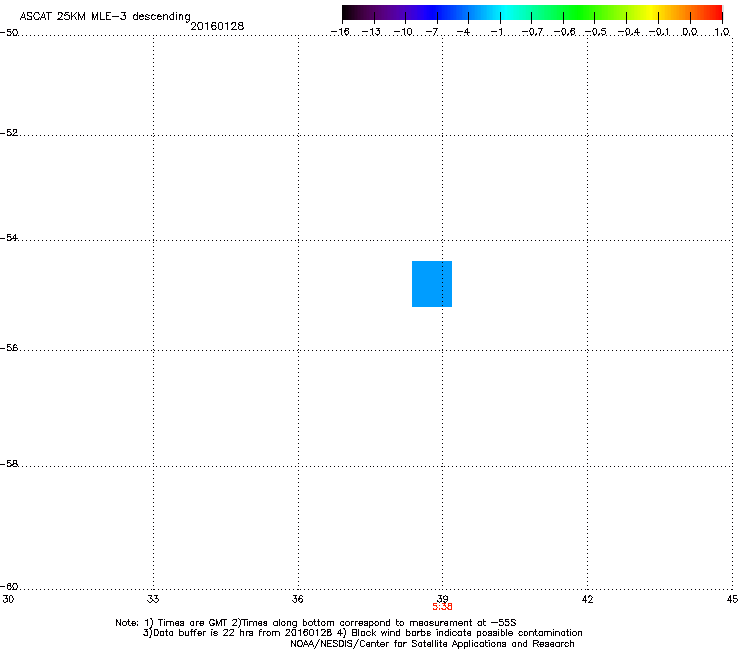Click the -58 latitude axis label
740x650 pixels.
tap(9, 464)
